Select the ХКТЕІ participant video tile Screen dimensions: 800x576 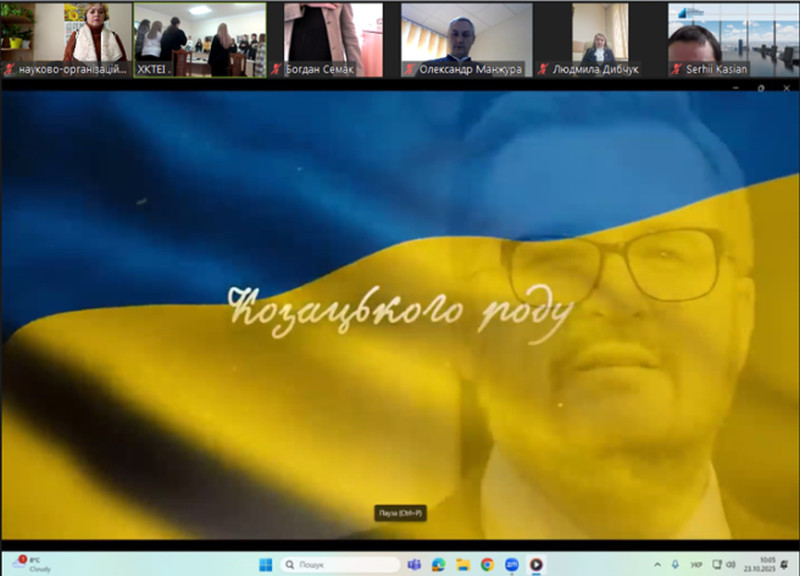[x=200, y=38]
